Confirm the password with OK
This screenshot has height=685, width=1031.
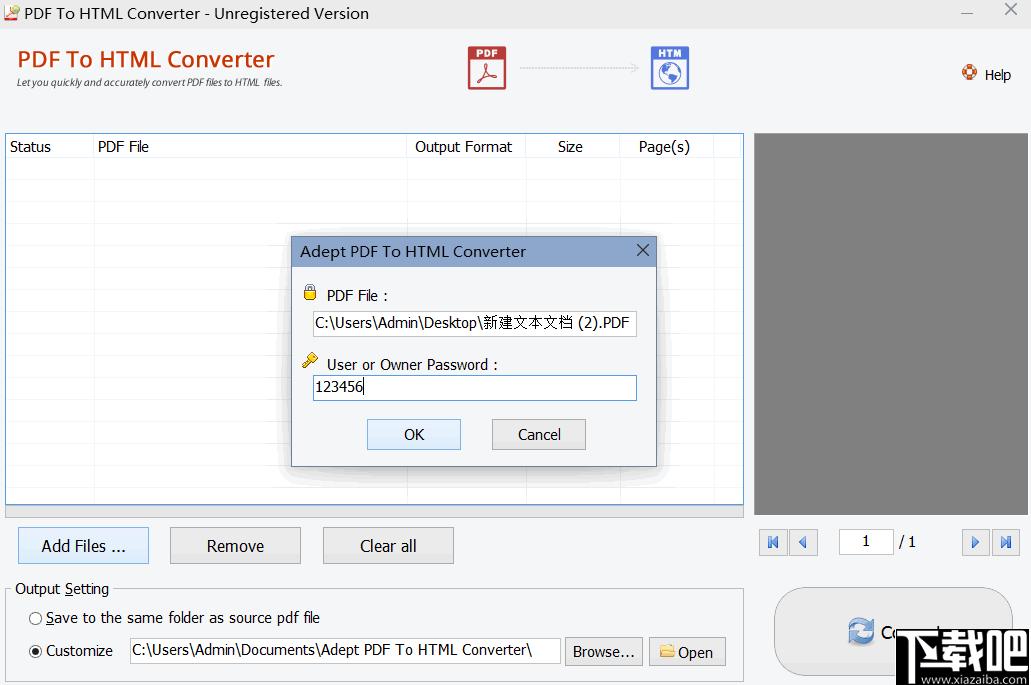click(414, 435)
